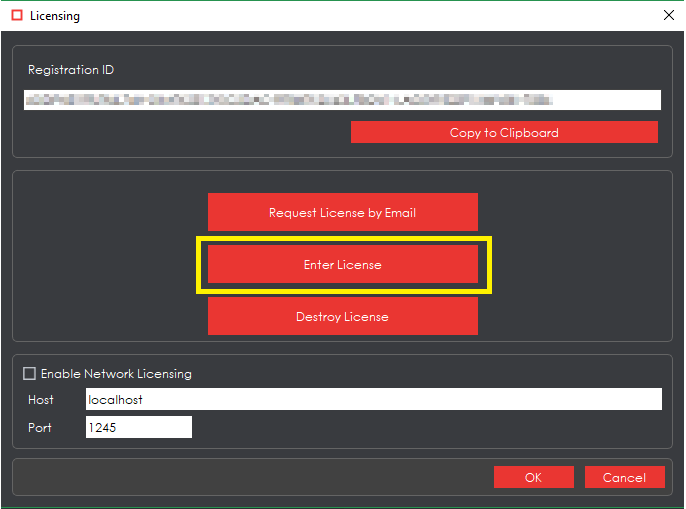Click Request License by Email
Image resolution: width=686 pixels, height=509 pixels.
point(342,212)
